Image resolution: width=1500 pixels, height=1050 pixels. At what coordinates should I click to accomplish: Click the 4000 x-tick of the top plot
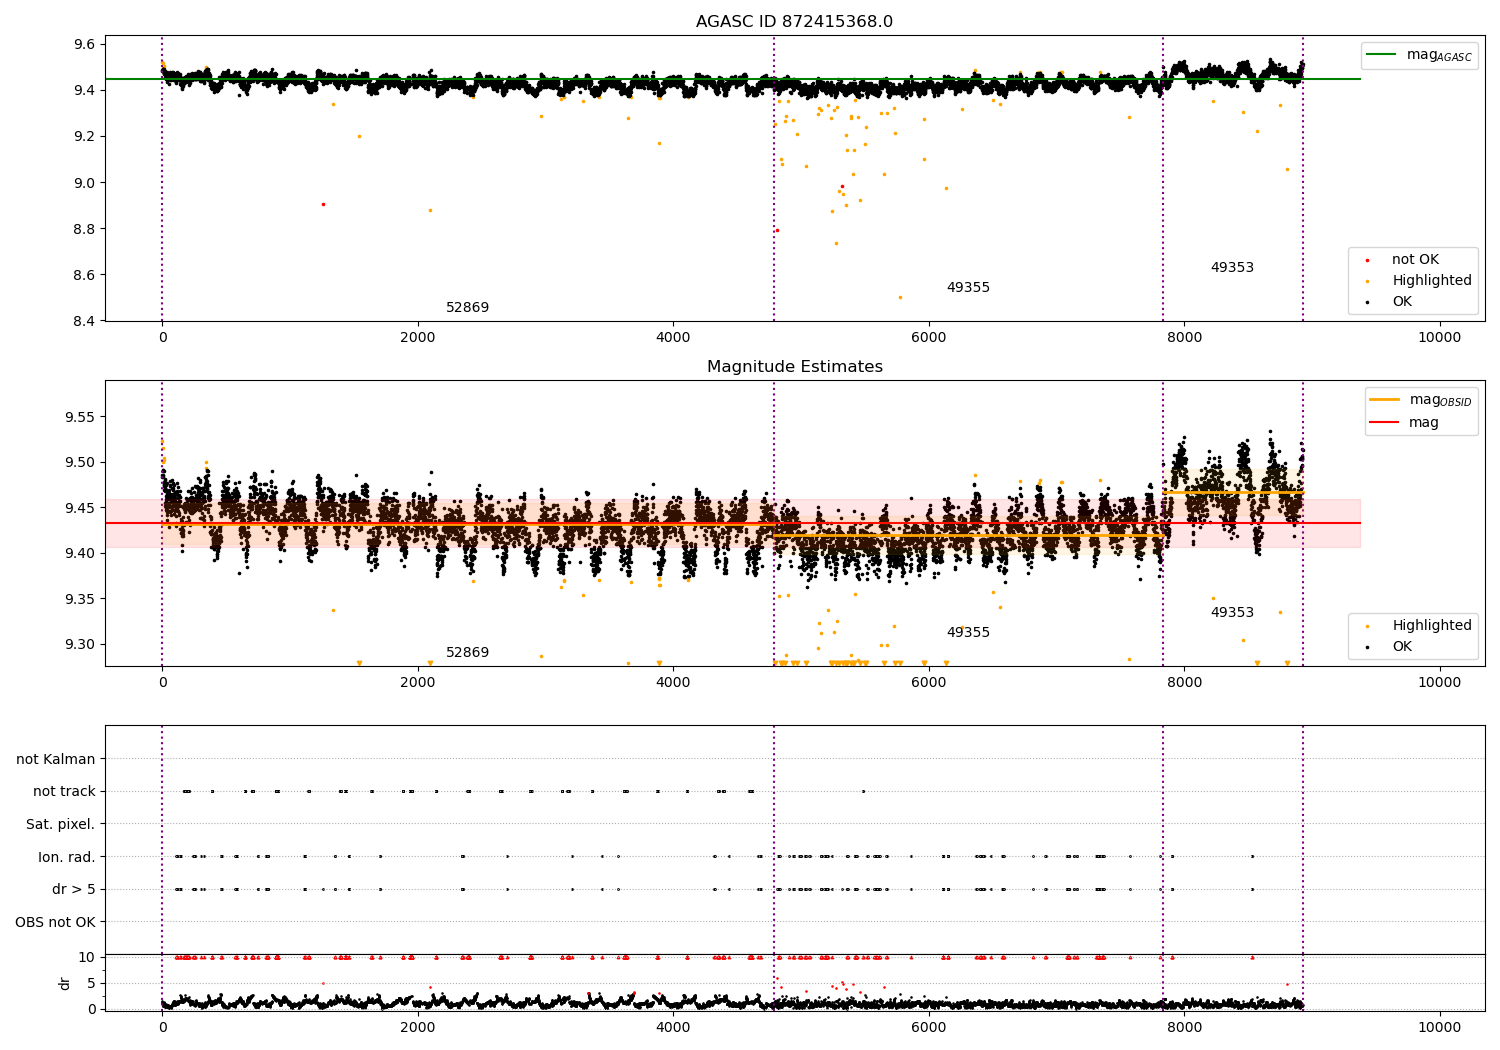point(673,338)
